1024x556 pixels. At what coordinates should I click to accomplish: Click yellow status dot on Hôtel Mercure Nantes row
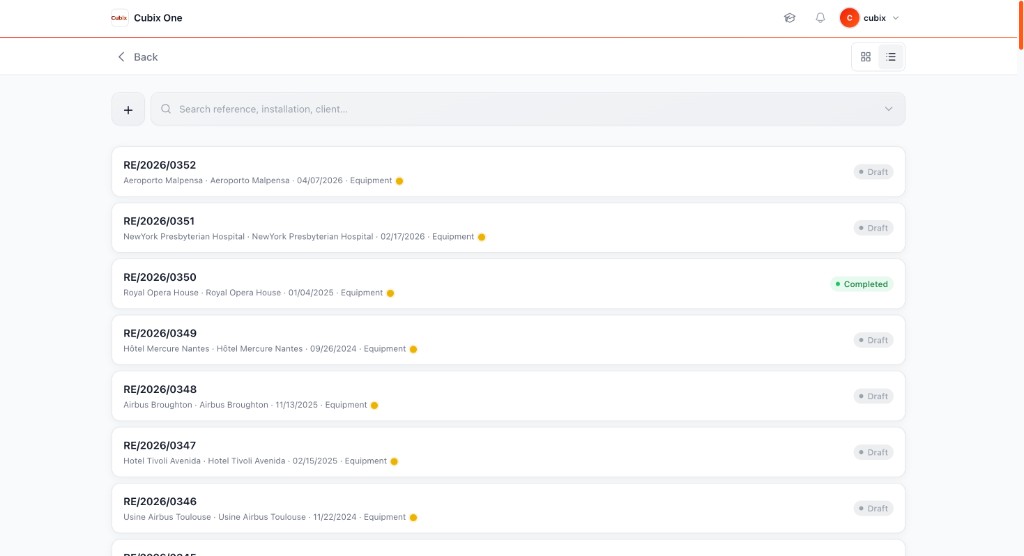pos(413,349)
